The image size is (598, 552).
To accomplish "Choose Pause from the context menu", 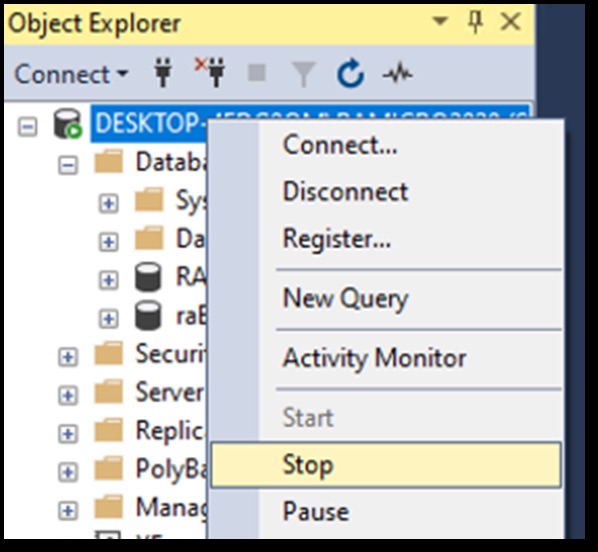I will (x=316, y=511).
